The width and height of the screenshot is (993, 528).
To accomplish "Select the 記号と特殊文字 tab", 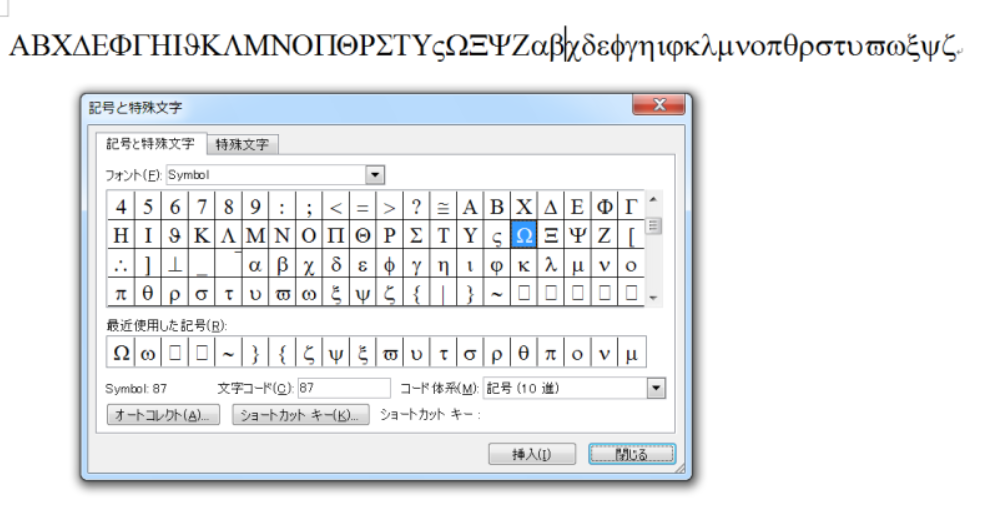I will [x=152, y=144].
